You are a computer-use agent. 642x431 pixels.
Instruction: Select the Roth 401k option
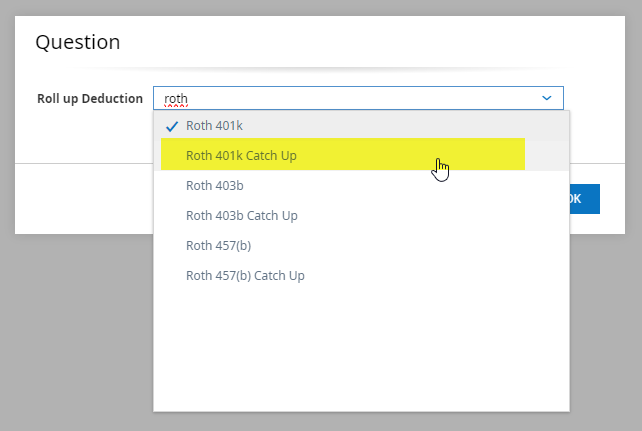pos(214,126)
